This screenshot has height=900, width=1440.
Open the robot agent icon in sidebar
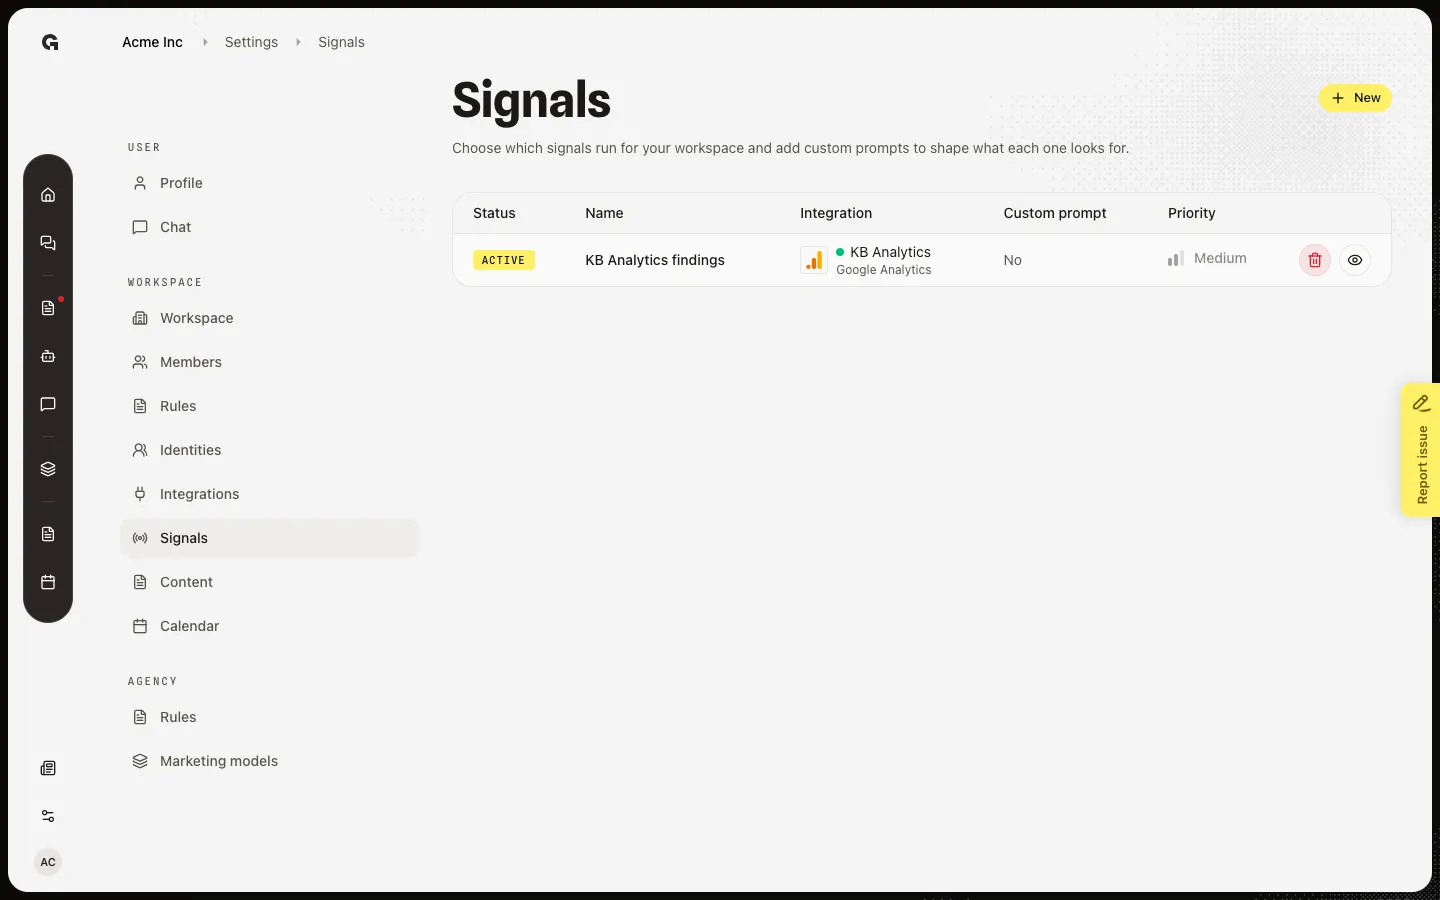(48, 356)
